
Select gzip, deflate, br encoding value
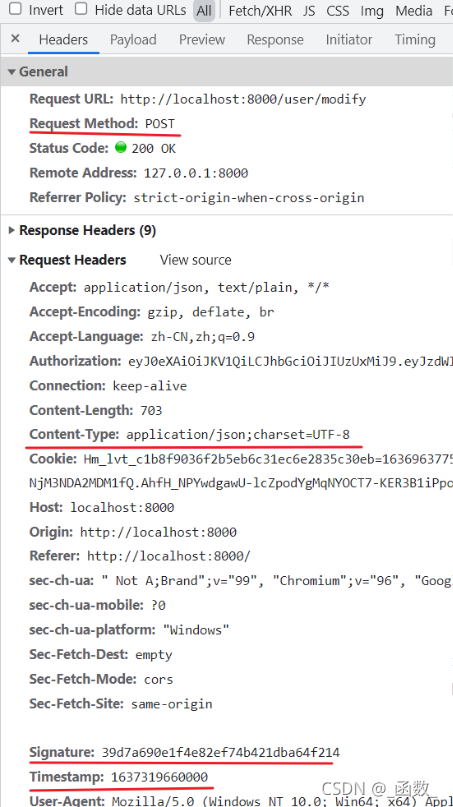point(211,312)
